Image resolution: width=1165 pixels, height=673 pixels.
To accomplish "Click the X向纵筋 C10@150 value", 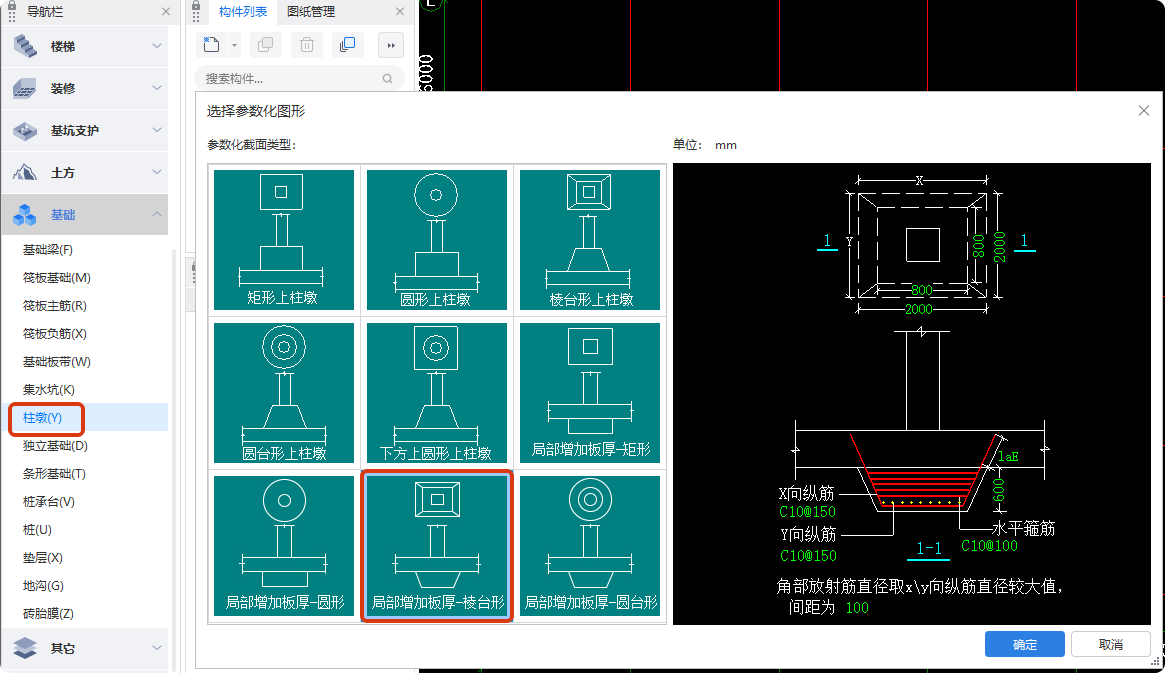I will click(x=808, y=512).
